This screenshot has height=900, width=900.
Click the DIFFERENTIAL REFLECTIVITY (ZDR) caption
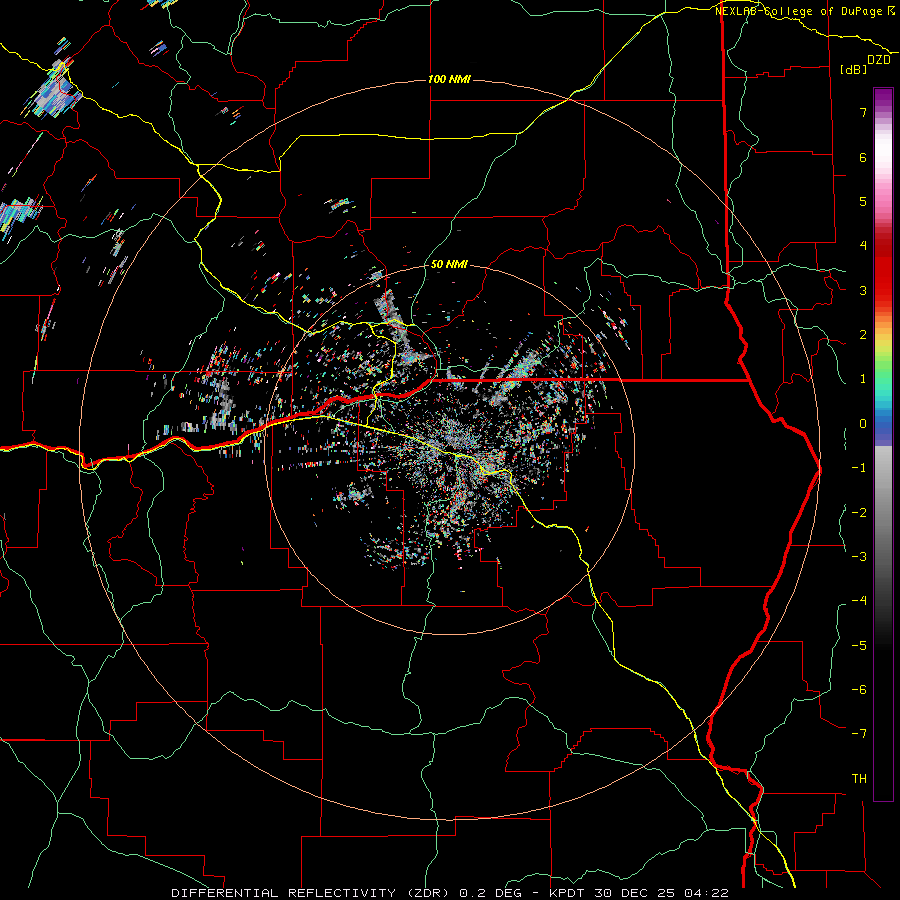[312, 893]
